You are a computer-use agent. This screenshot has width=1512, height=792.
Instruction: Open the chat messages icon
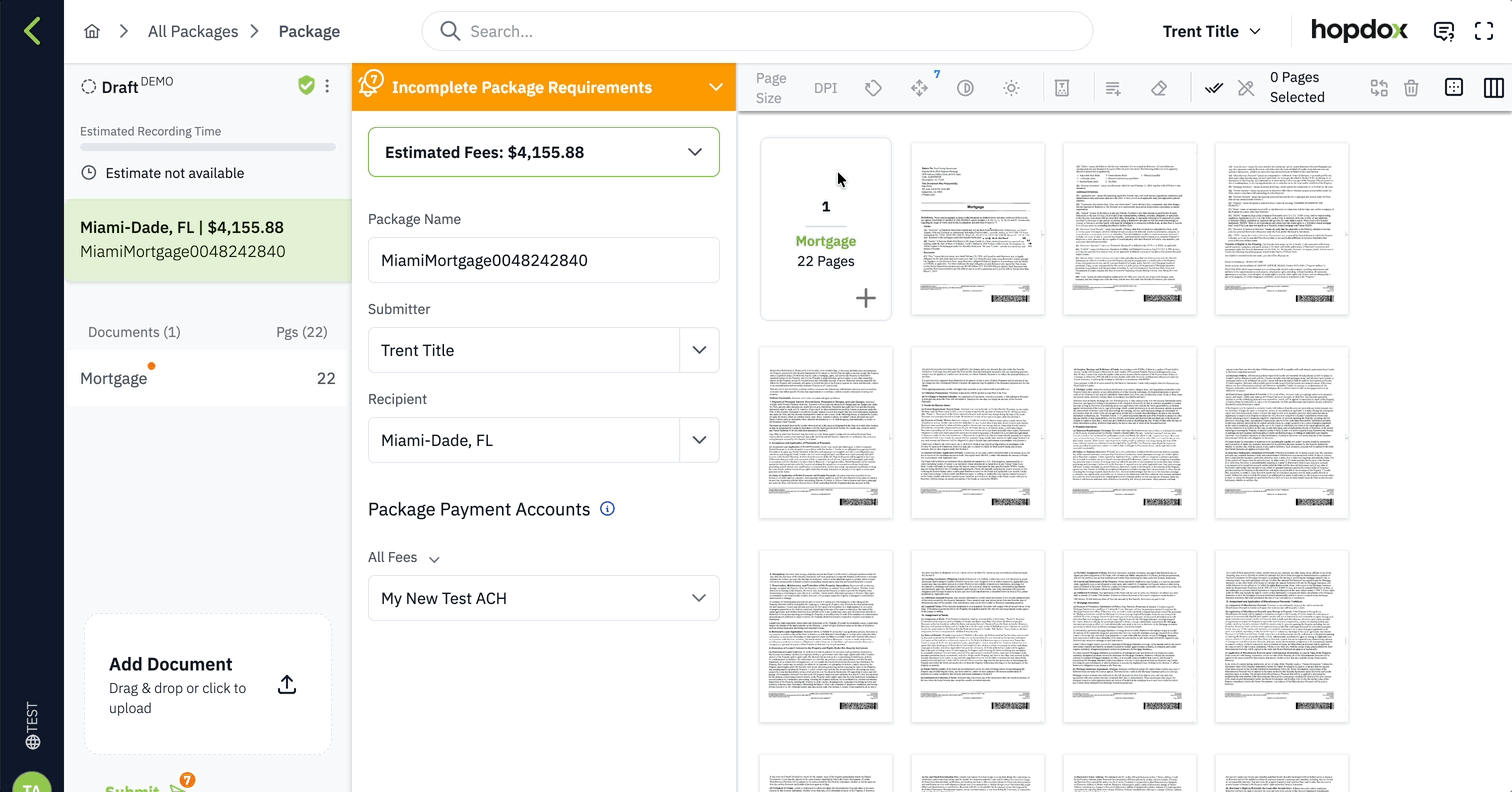(1443, 31)
